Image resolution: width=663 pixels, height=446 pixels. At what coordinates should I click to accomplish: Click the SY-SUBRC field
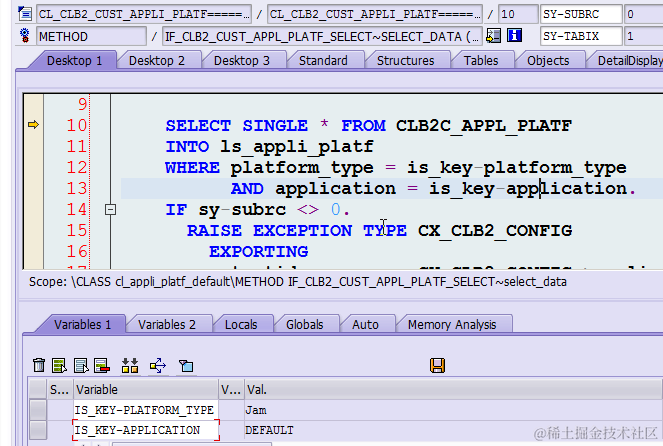581,14
